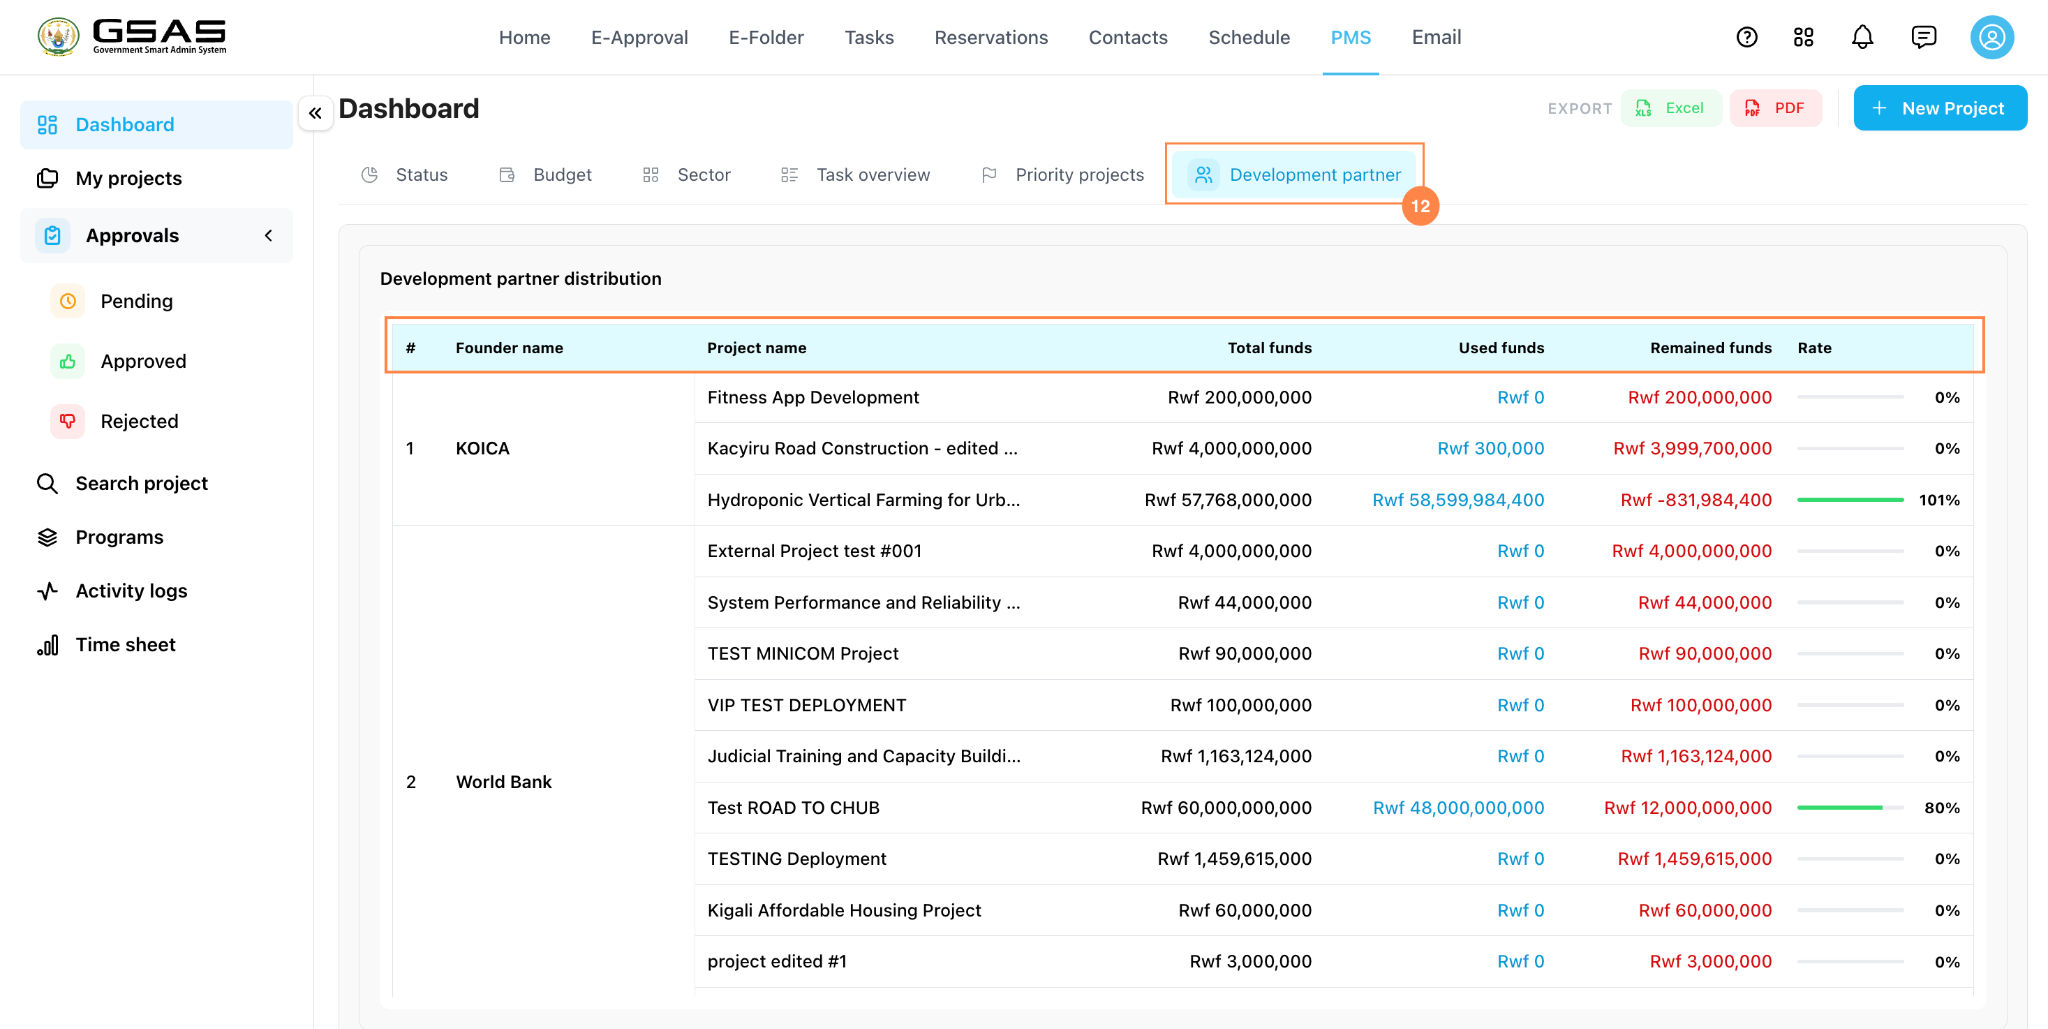Switch to the Status tab

pos(405,175)
